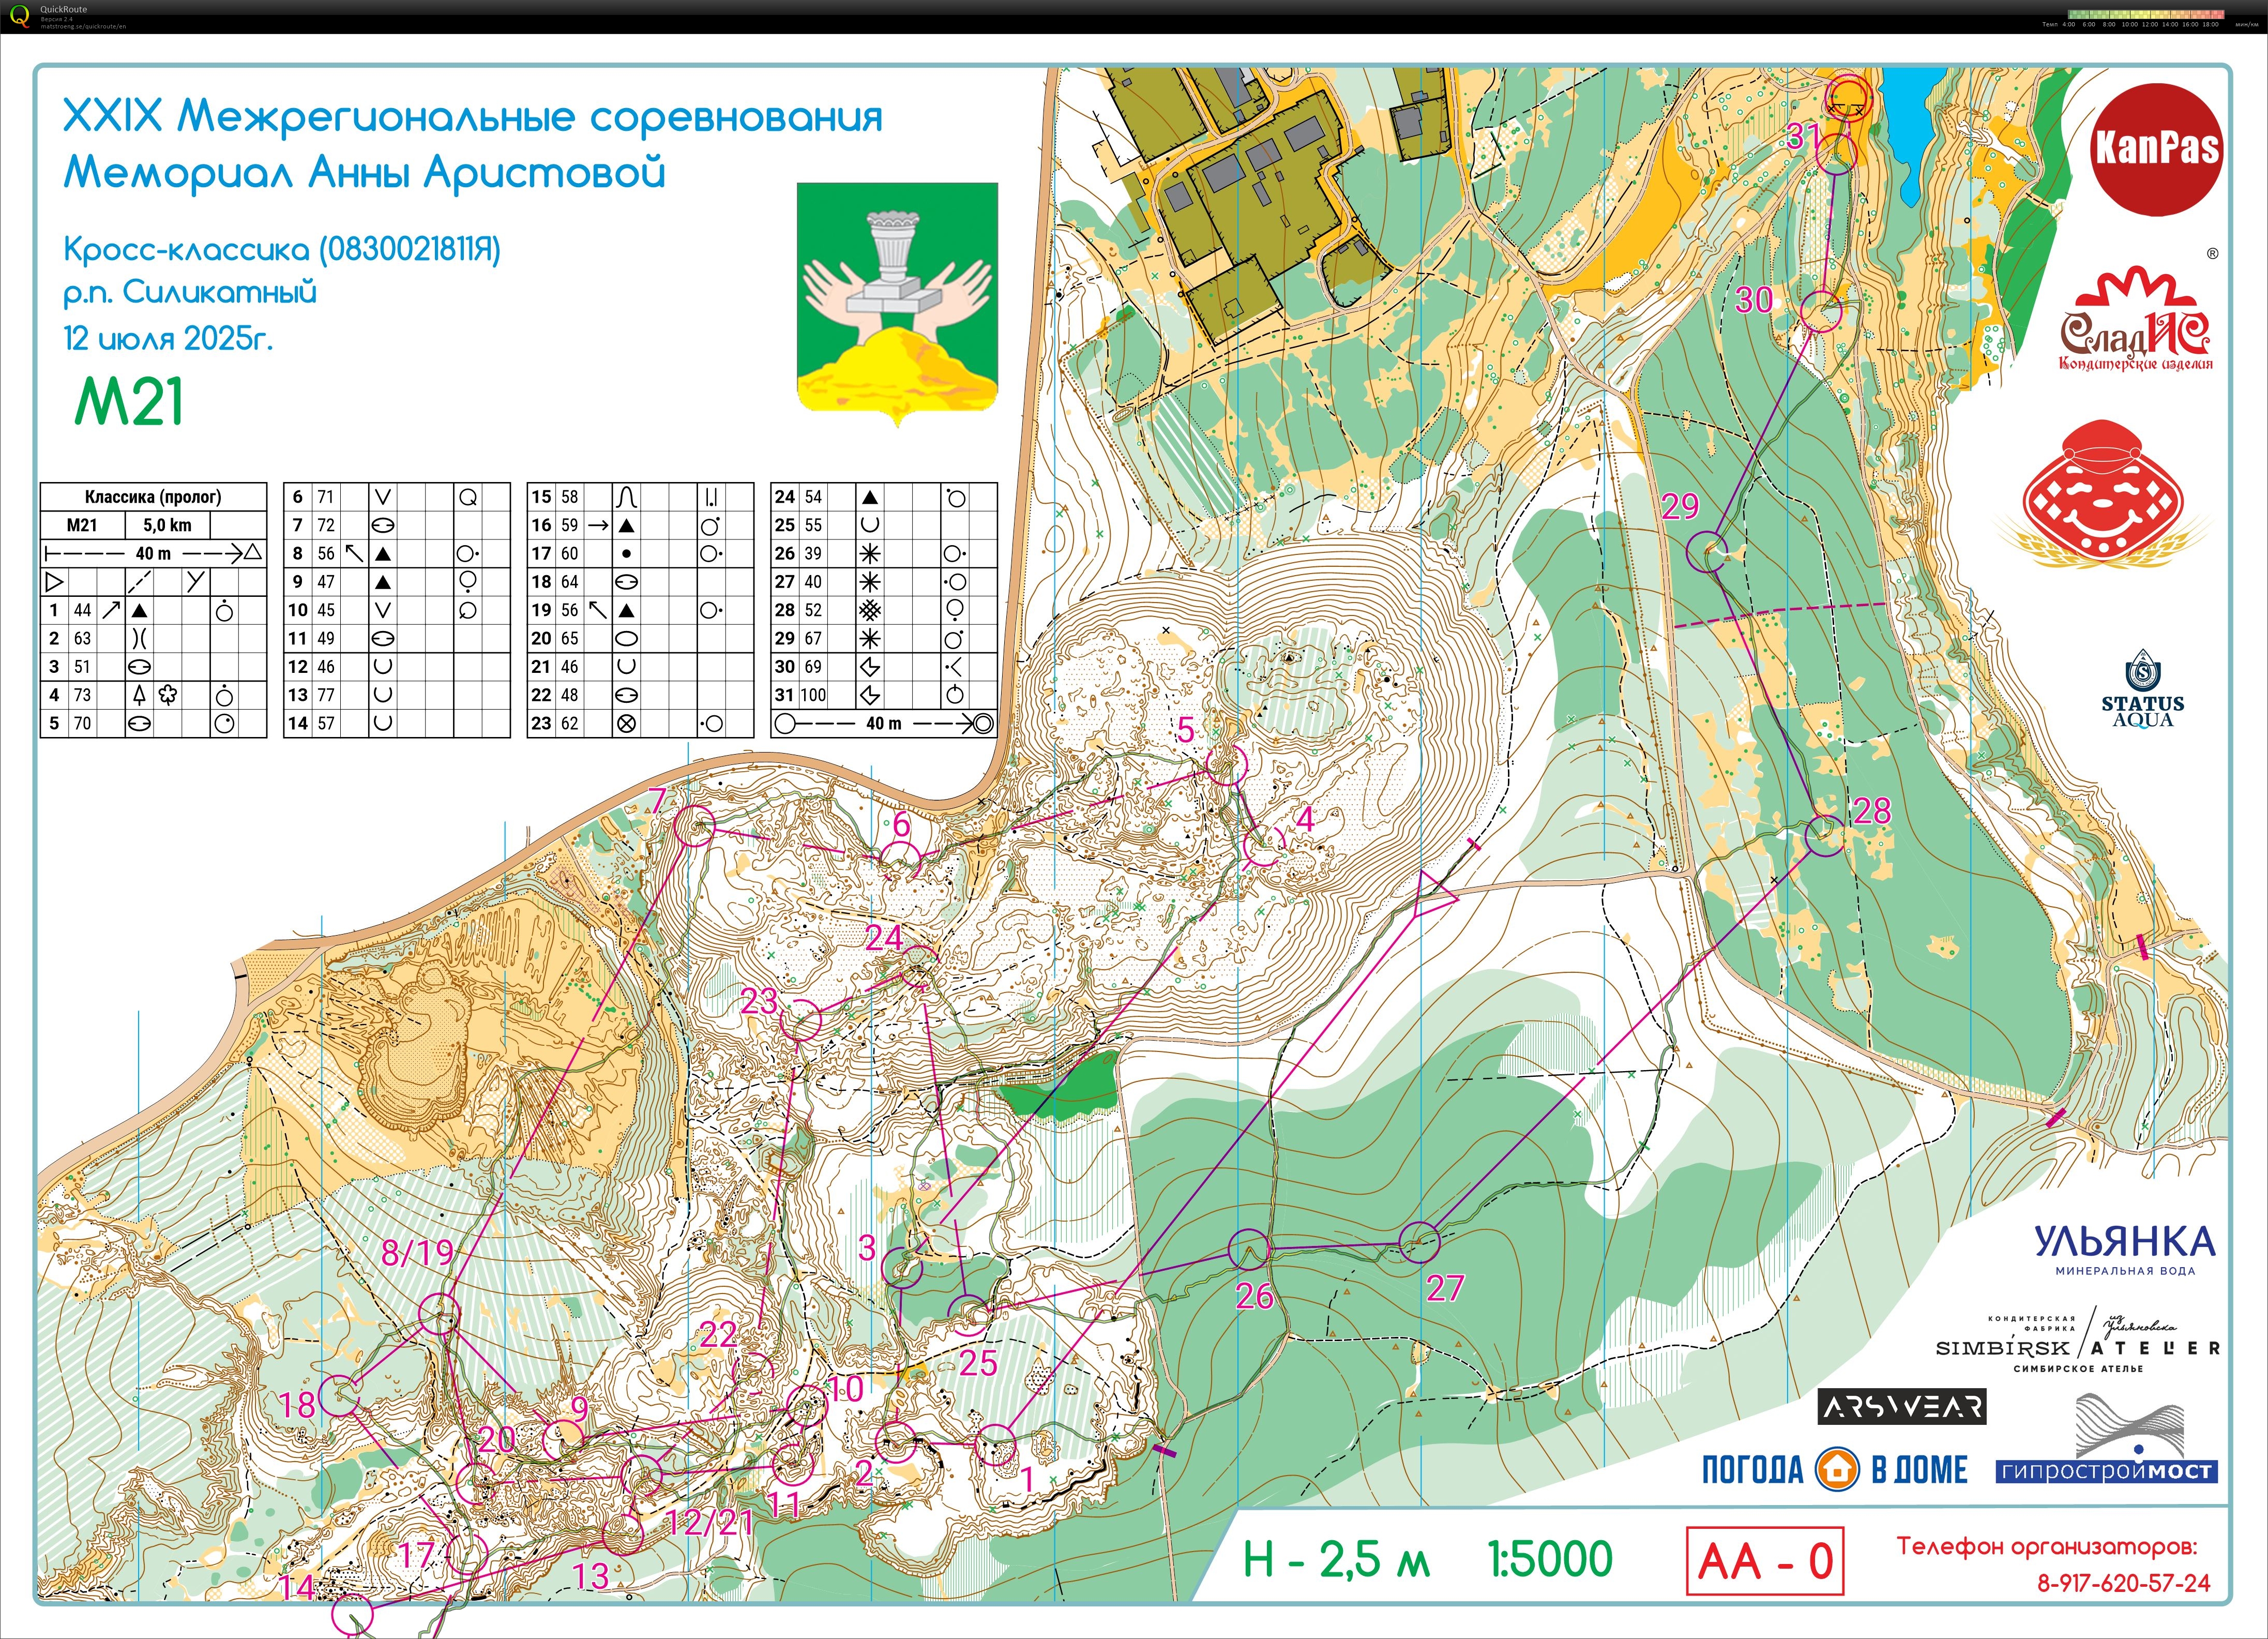Screen dimensions: 2268x1639
Task: Click the Классика (пролог) table header
Action: 153,496
